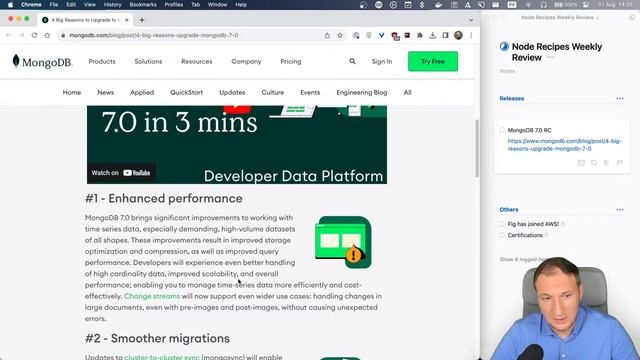
Task: Follow the cluster-to-cluster sync link
Action: pos(162,357)
